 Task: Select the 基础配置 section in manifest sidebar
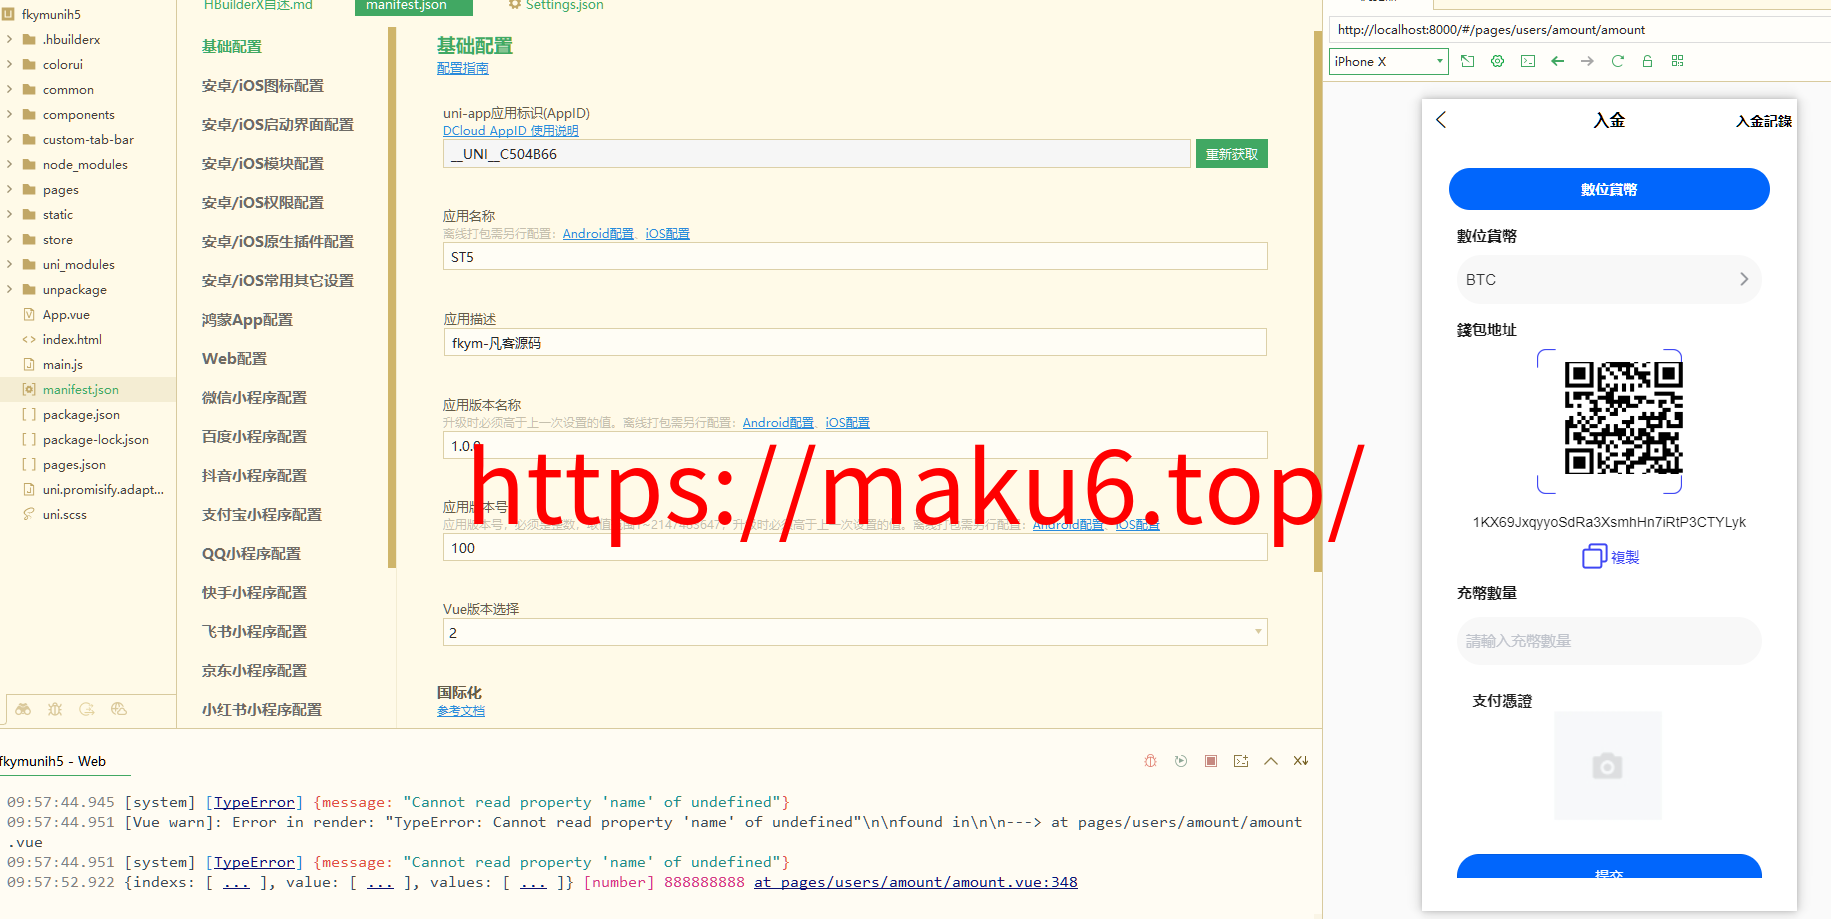point(232,47)
